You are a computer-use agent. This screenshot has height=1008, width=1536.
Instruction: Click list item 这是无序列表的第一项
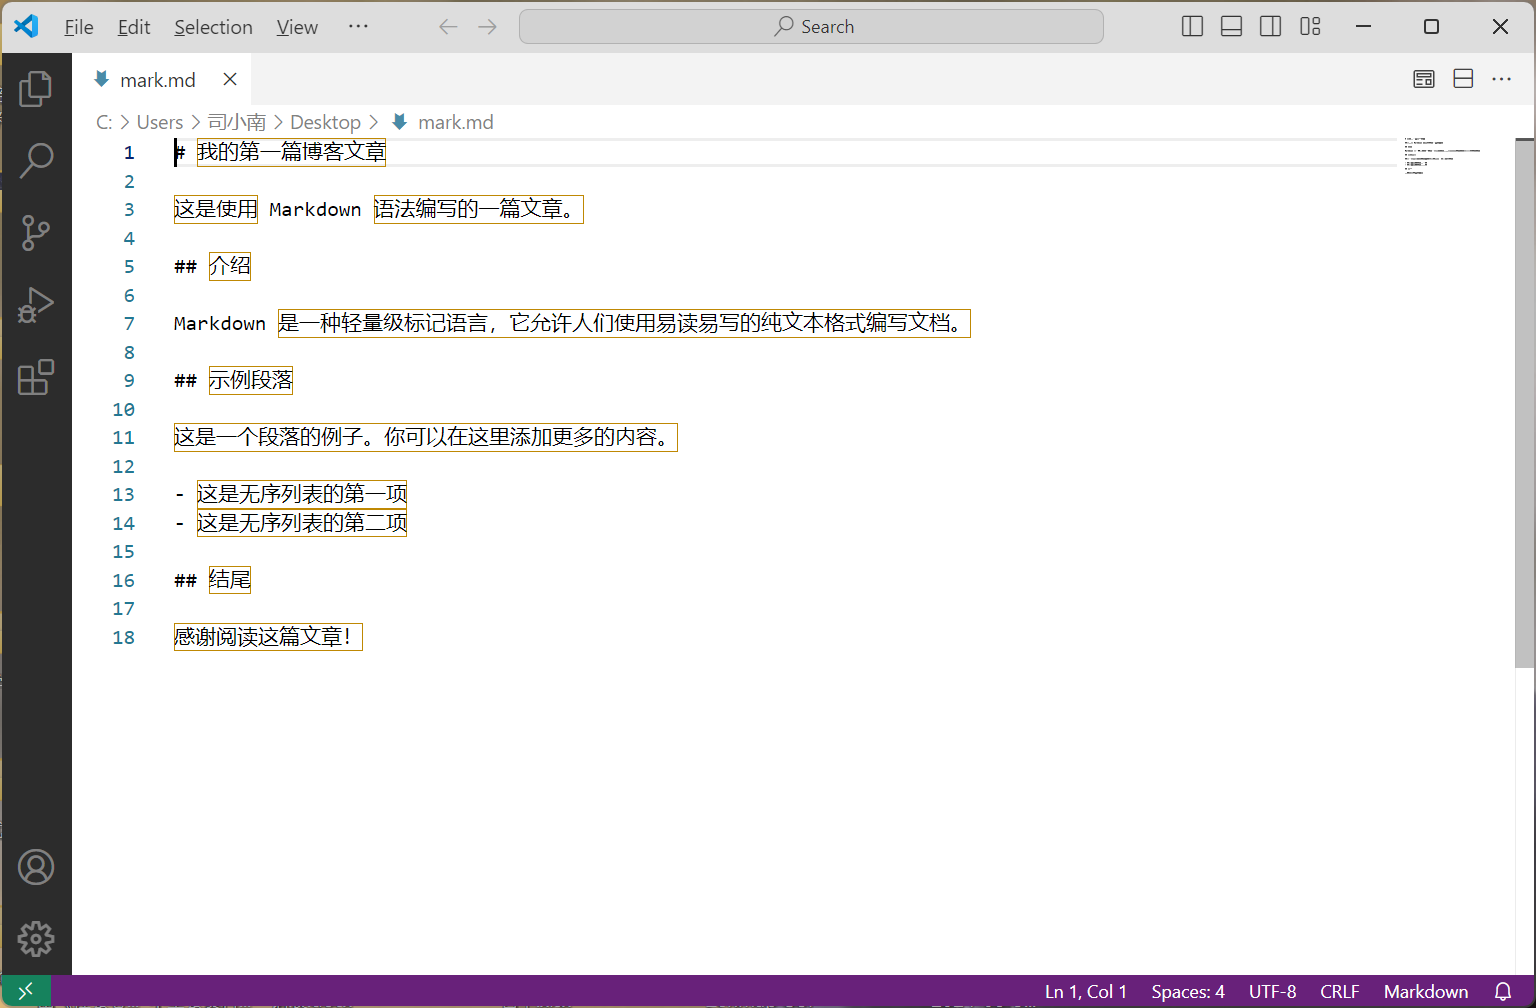302,494
